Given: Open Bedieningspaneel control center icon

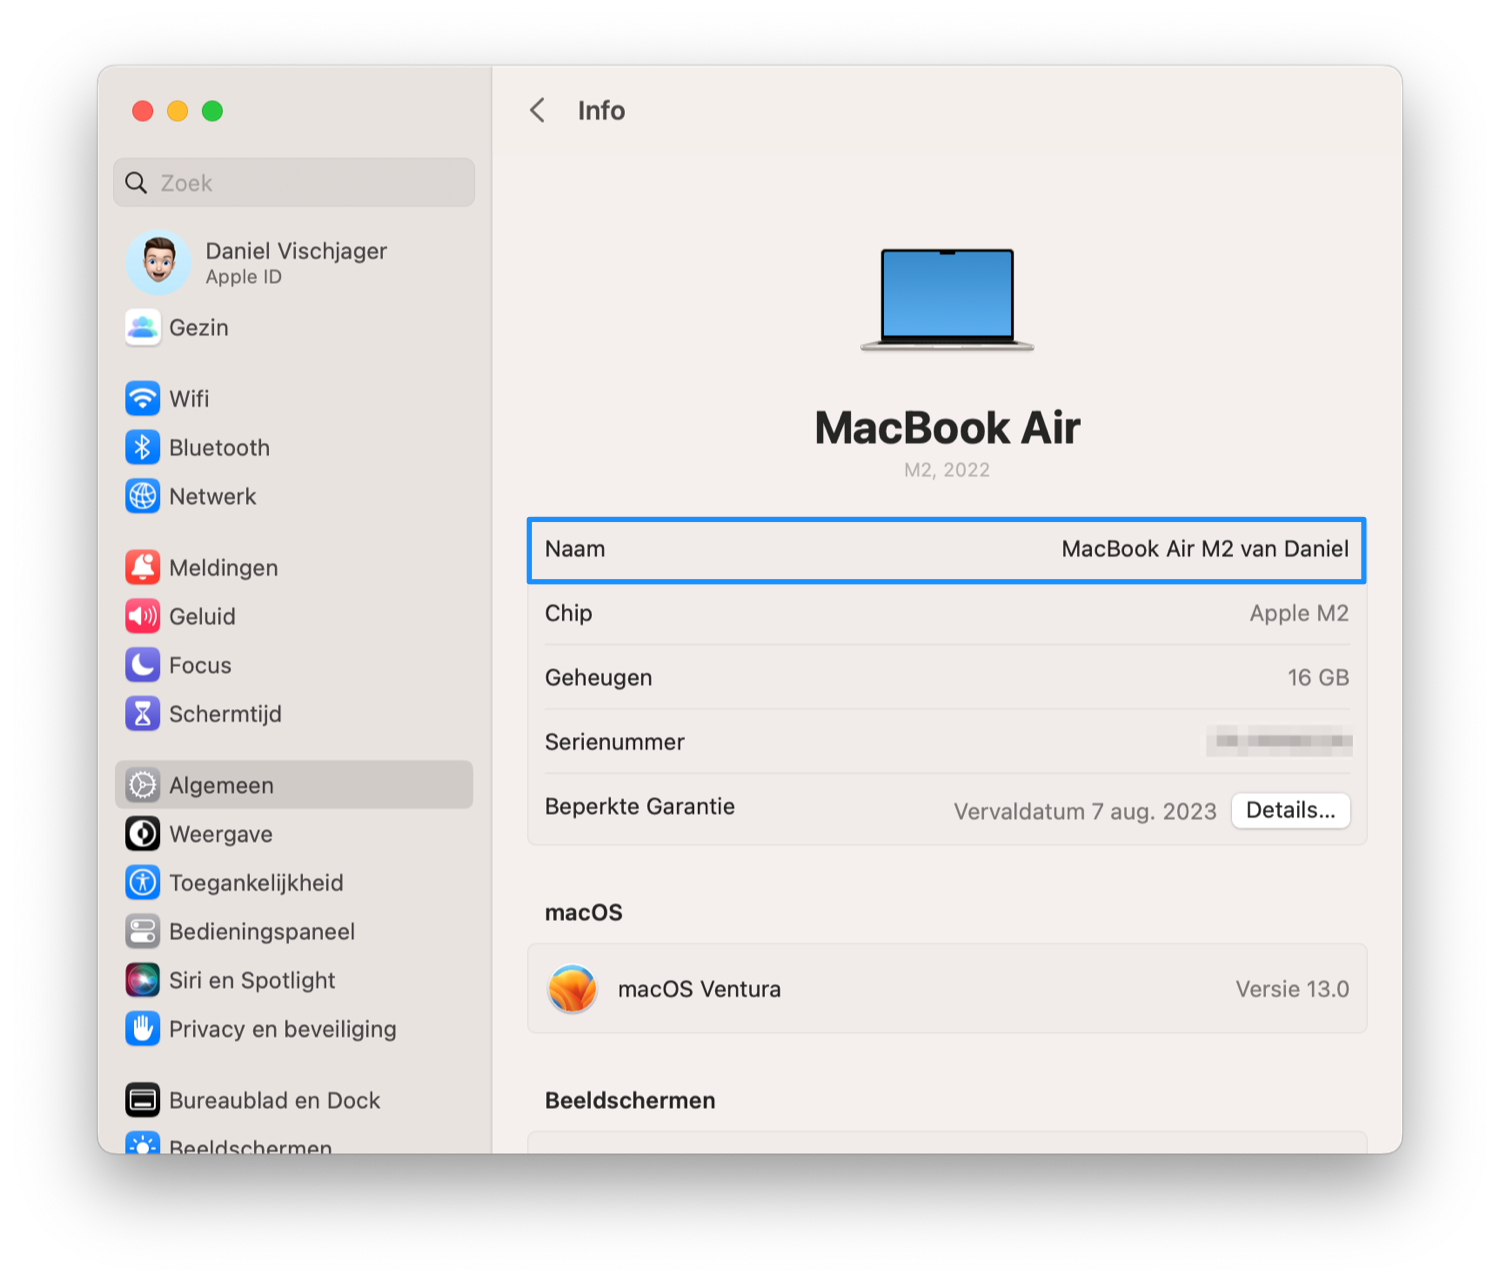Looking at the screenshot, I should (x=143, y=932).
